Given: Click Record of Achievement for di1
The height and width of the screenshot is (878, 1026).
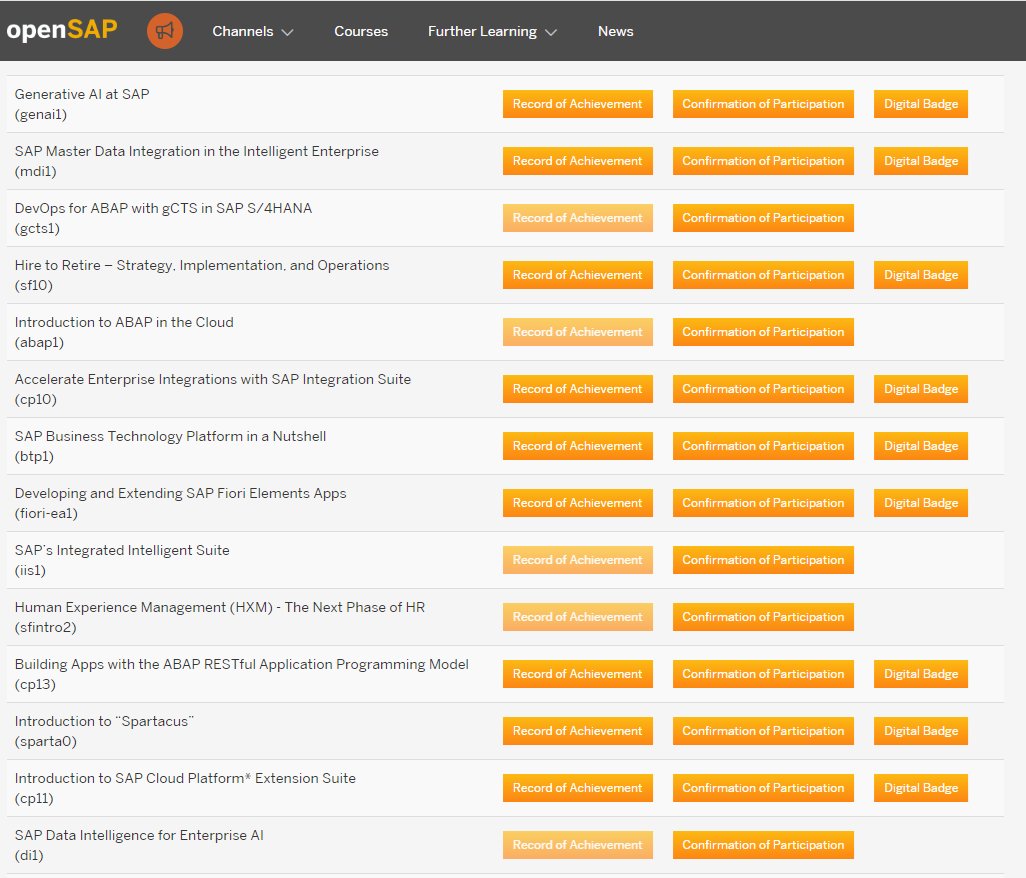Looking at the screenshot, I should 578,844.
